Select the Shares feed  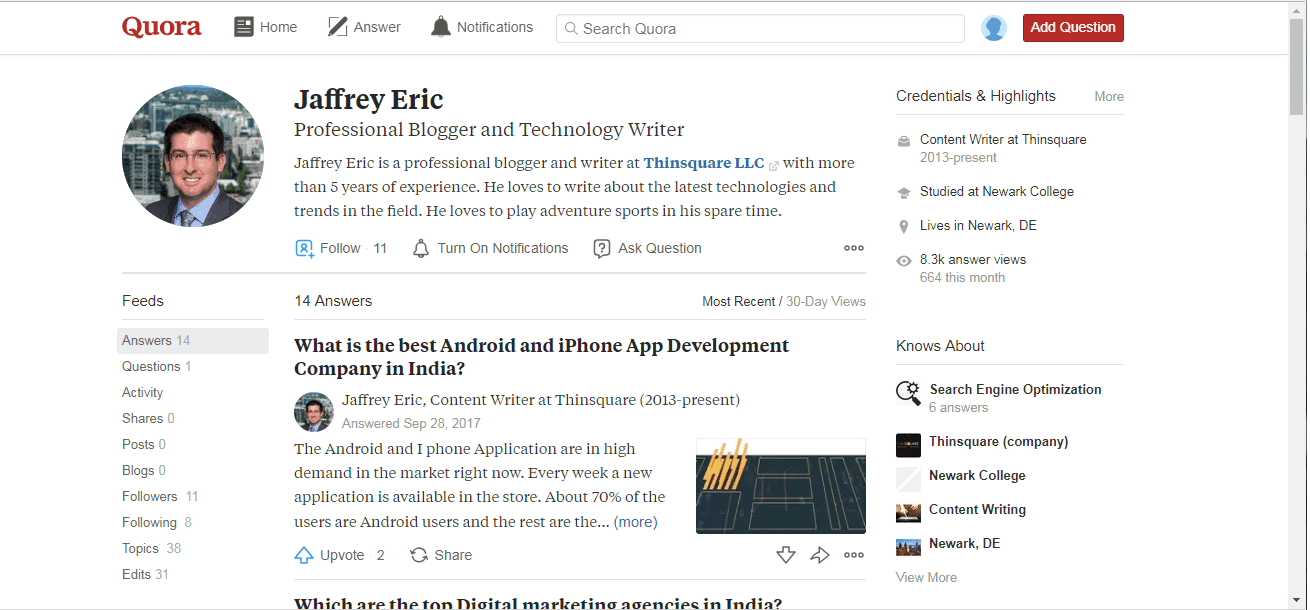coord(148,419)
